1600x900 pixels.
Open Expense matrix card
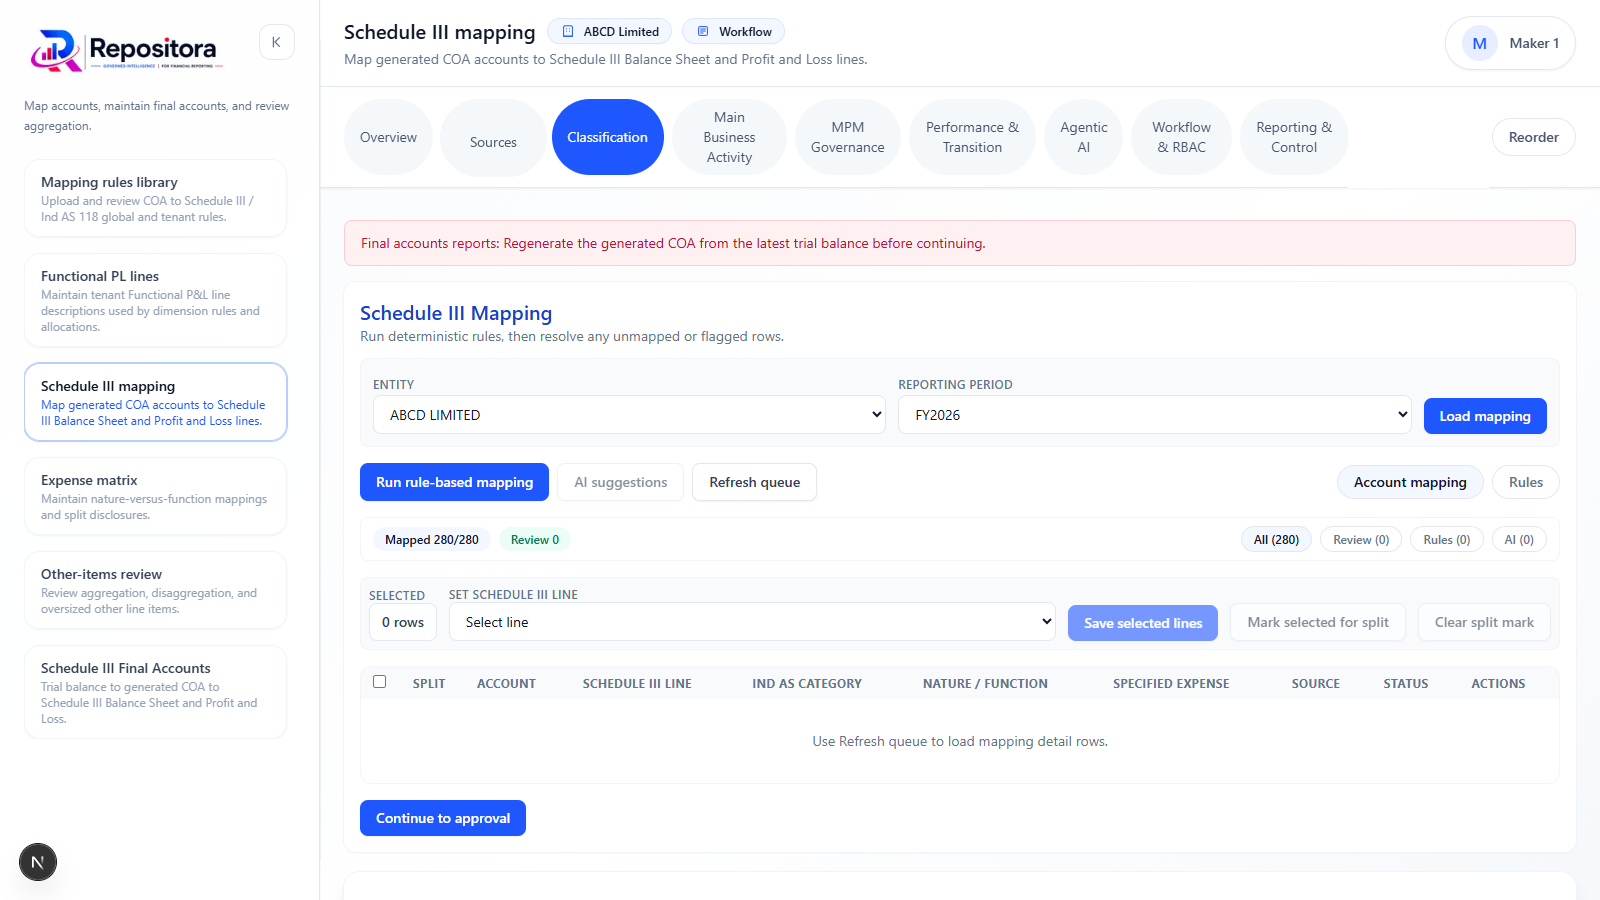tap(156, 496)
